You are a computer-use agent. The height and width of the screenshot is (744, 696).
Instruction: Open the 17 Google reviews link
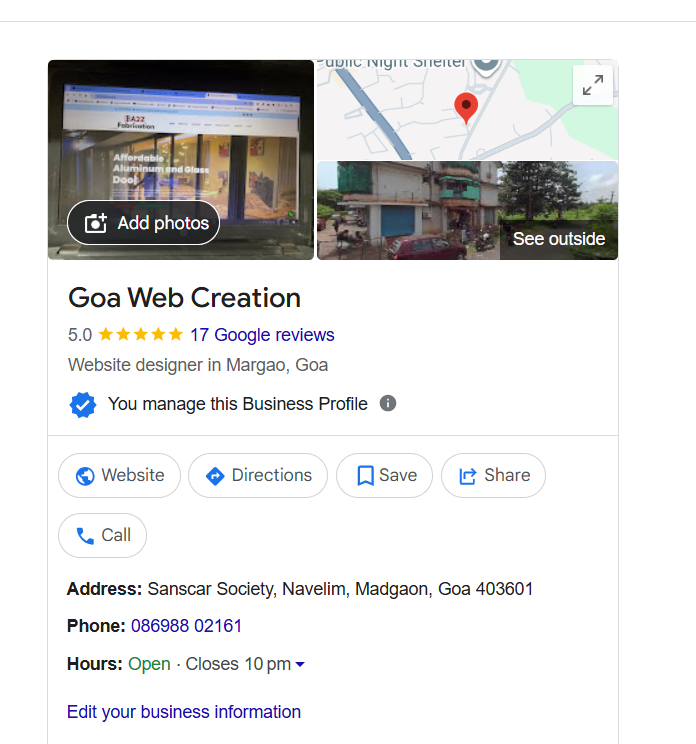coord(262,335)
